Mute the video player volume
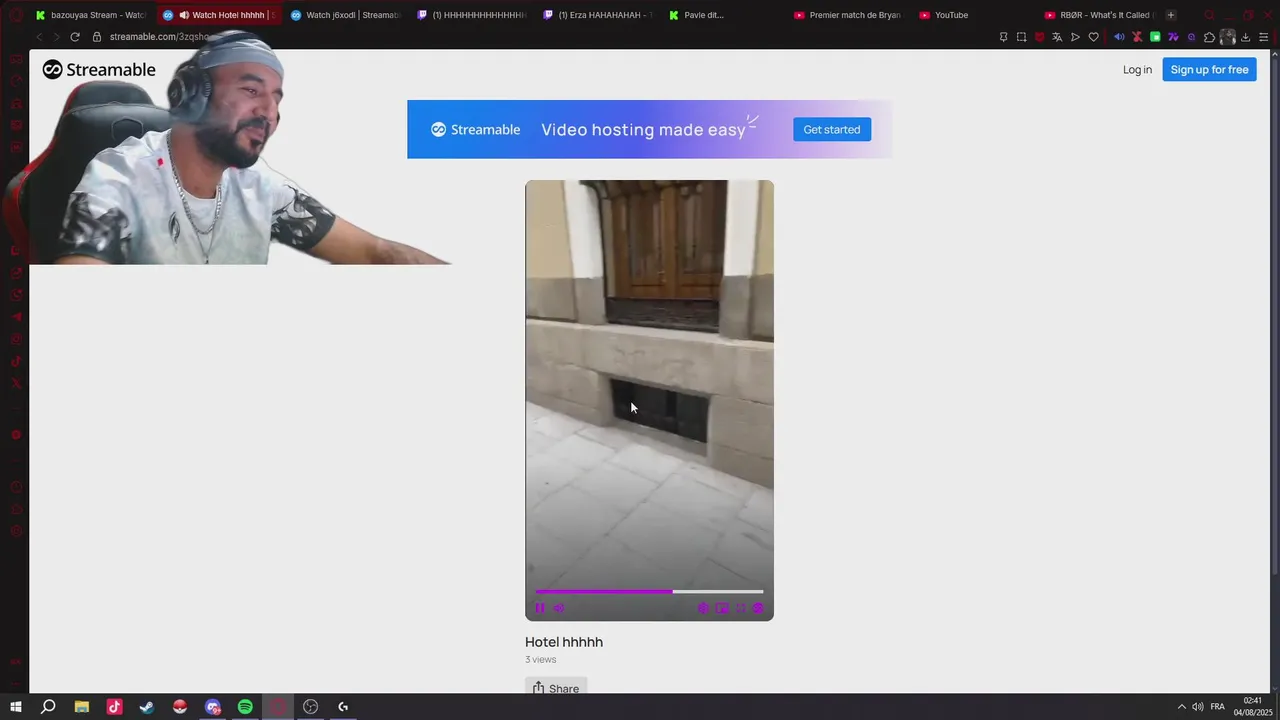This screenshot has width=1280, height=720. [x=559, y=608]
